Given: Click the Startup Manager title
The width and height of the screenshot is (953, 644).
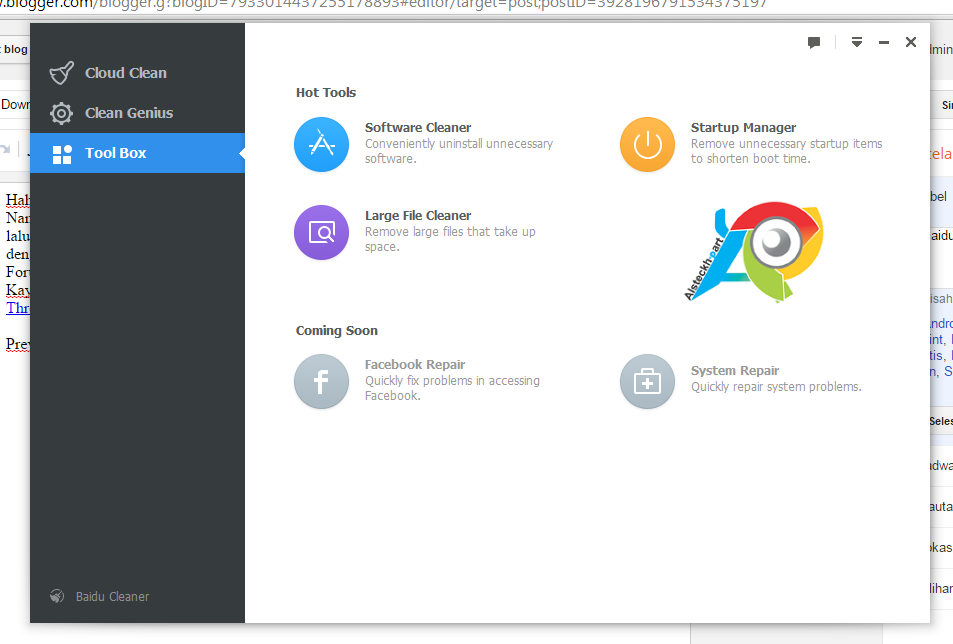Looking at the screenshot, I should (743, 128).
